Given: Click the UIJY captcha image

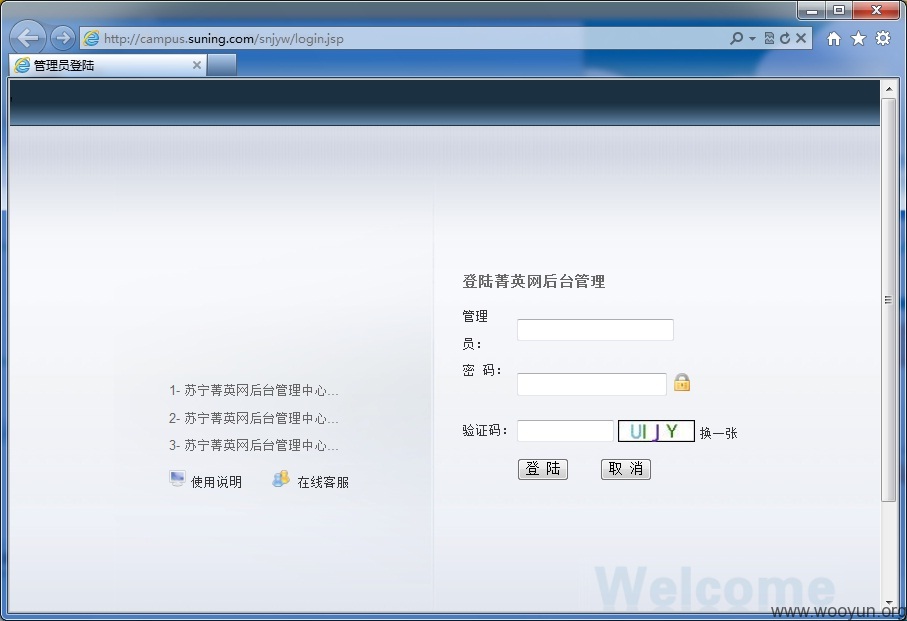Looking at the screenshot, I should (656, 431).
